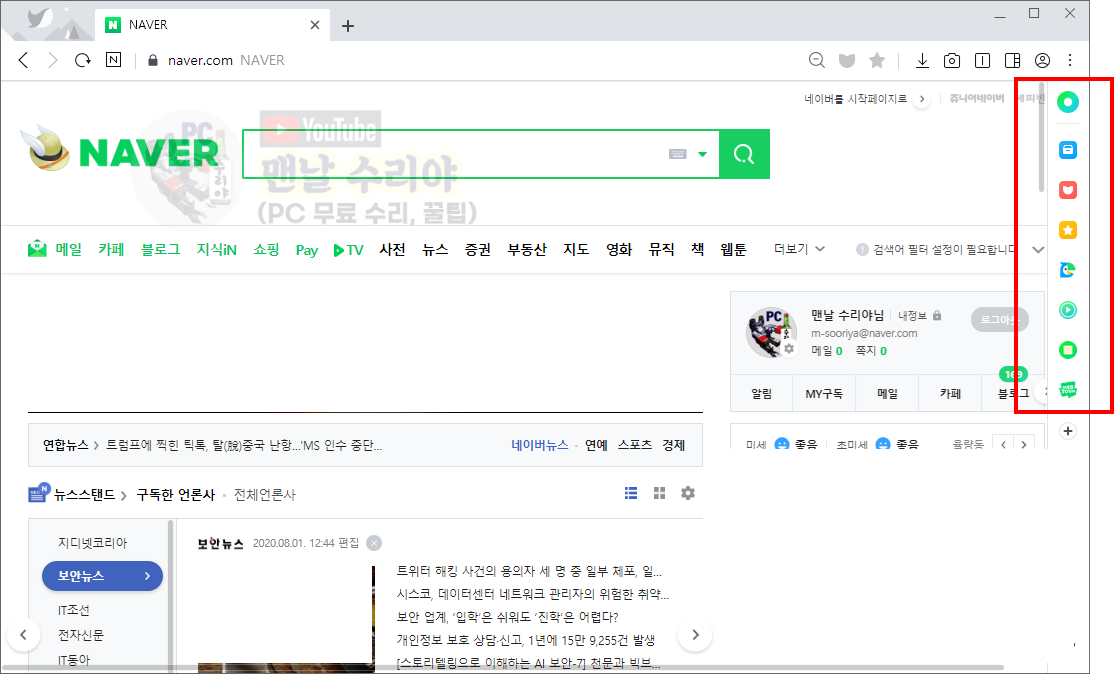This screenshot has height=674, width=1114.
Task: Go to next newsstand page arrow
Action: 696,634
